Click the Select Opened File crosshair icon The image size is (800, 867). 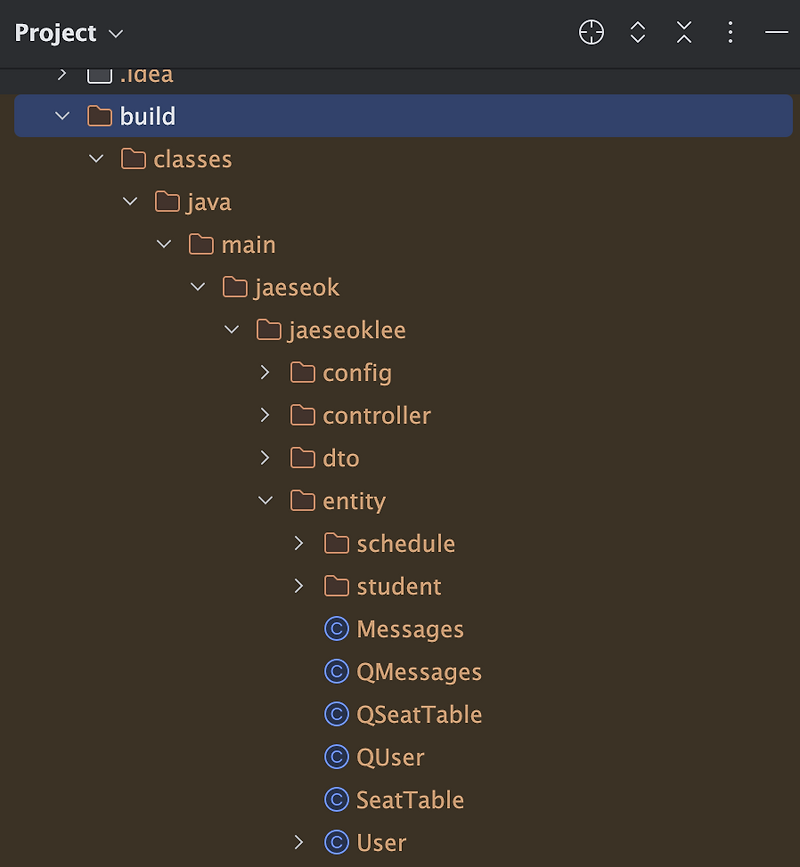[591, 32]
